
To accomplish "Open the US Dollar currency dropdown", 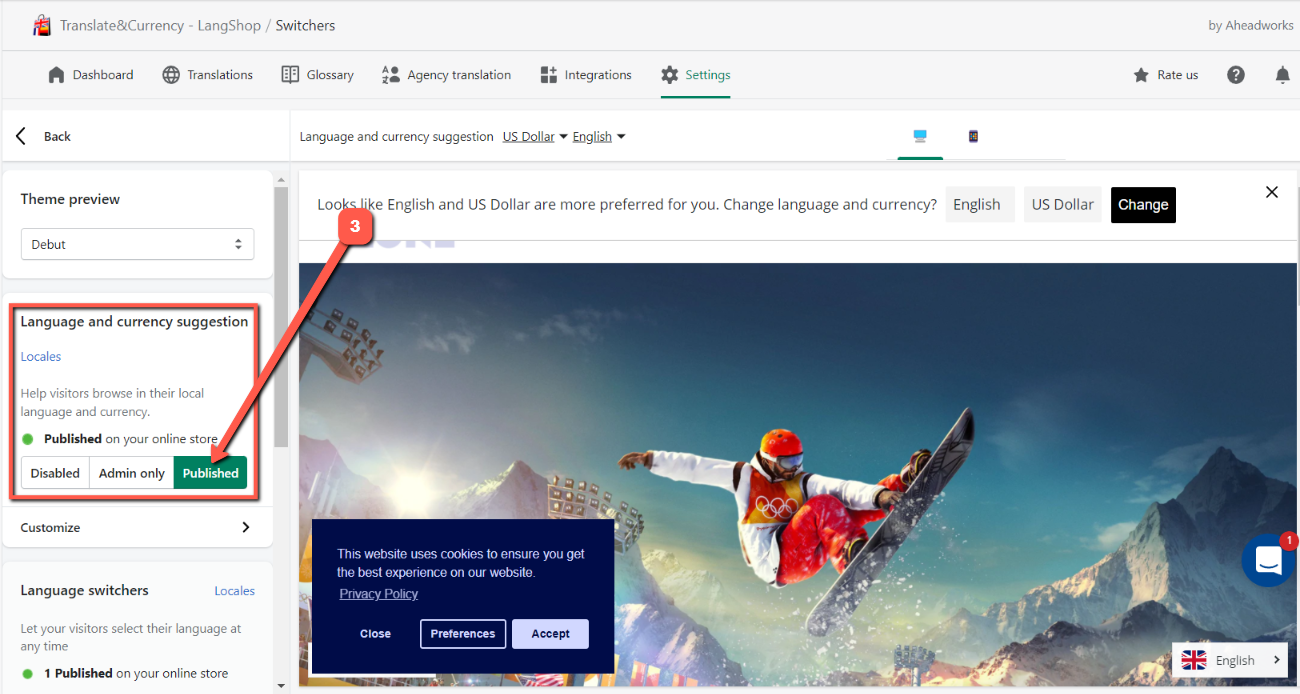I will click(535, 137).
